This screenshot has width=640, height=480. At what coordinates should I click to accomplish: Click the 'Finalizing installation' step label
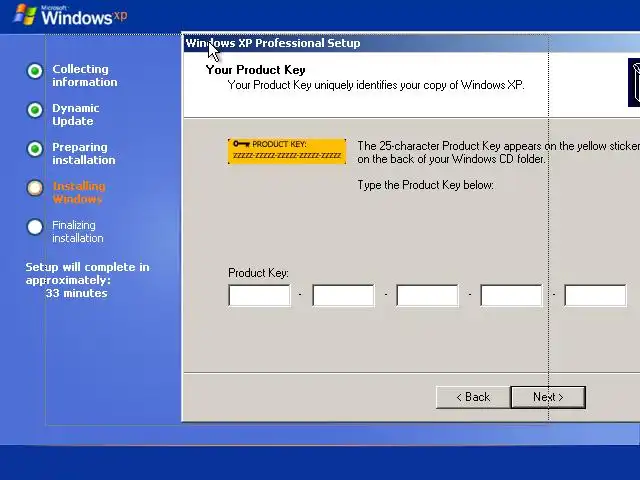[78, 231]
